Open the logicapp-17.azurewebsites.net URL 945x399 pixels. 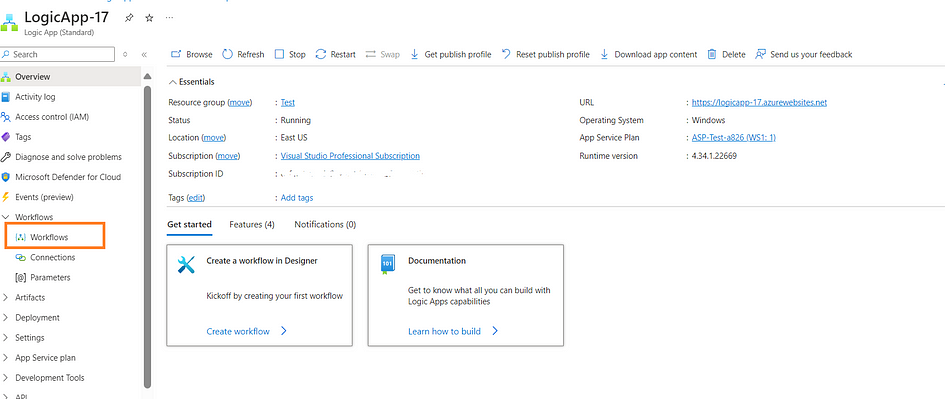759,102
